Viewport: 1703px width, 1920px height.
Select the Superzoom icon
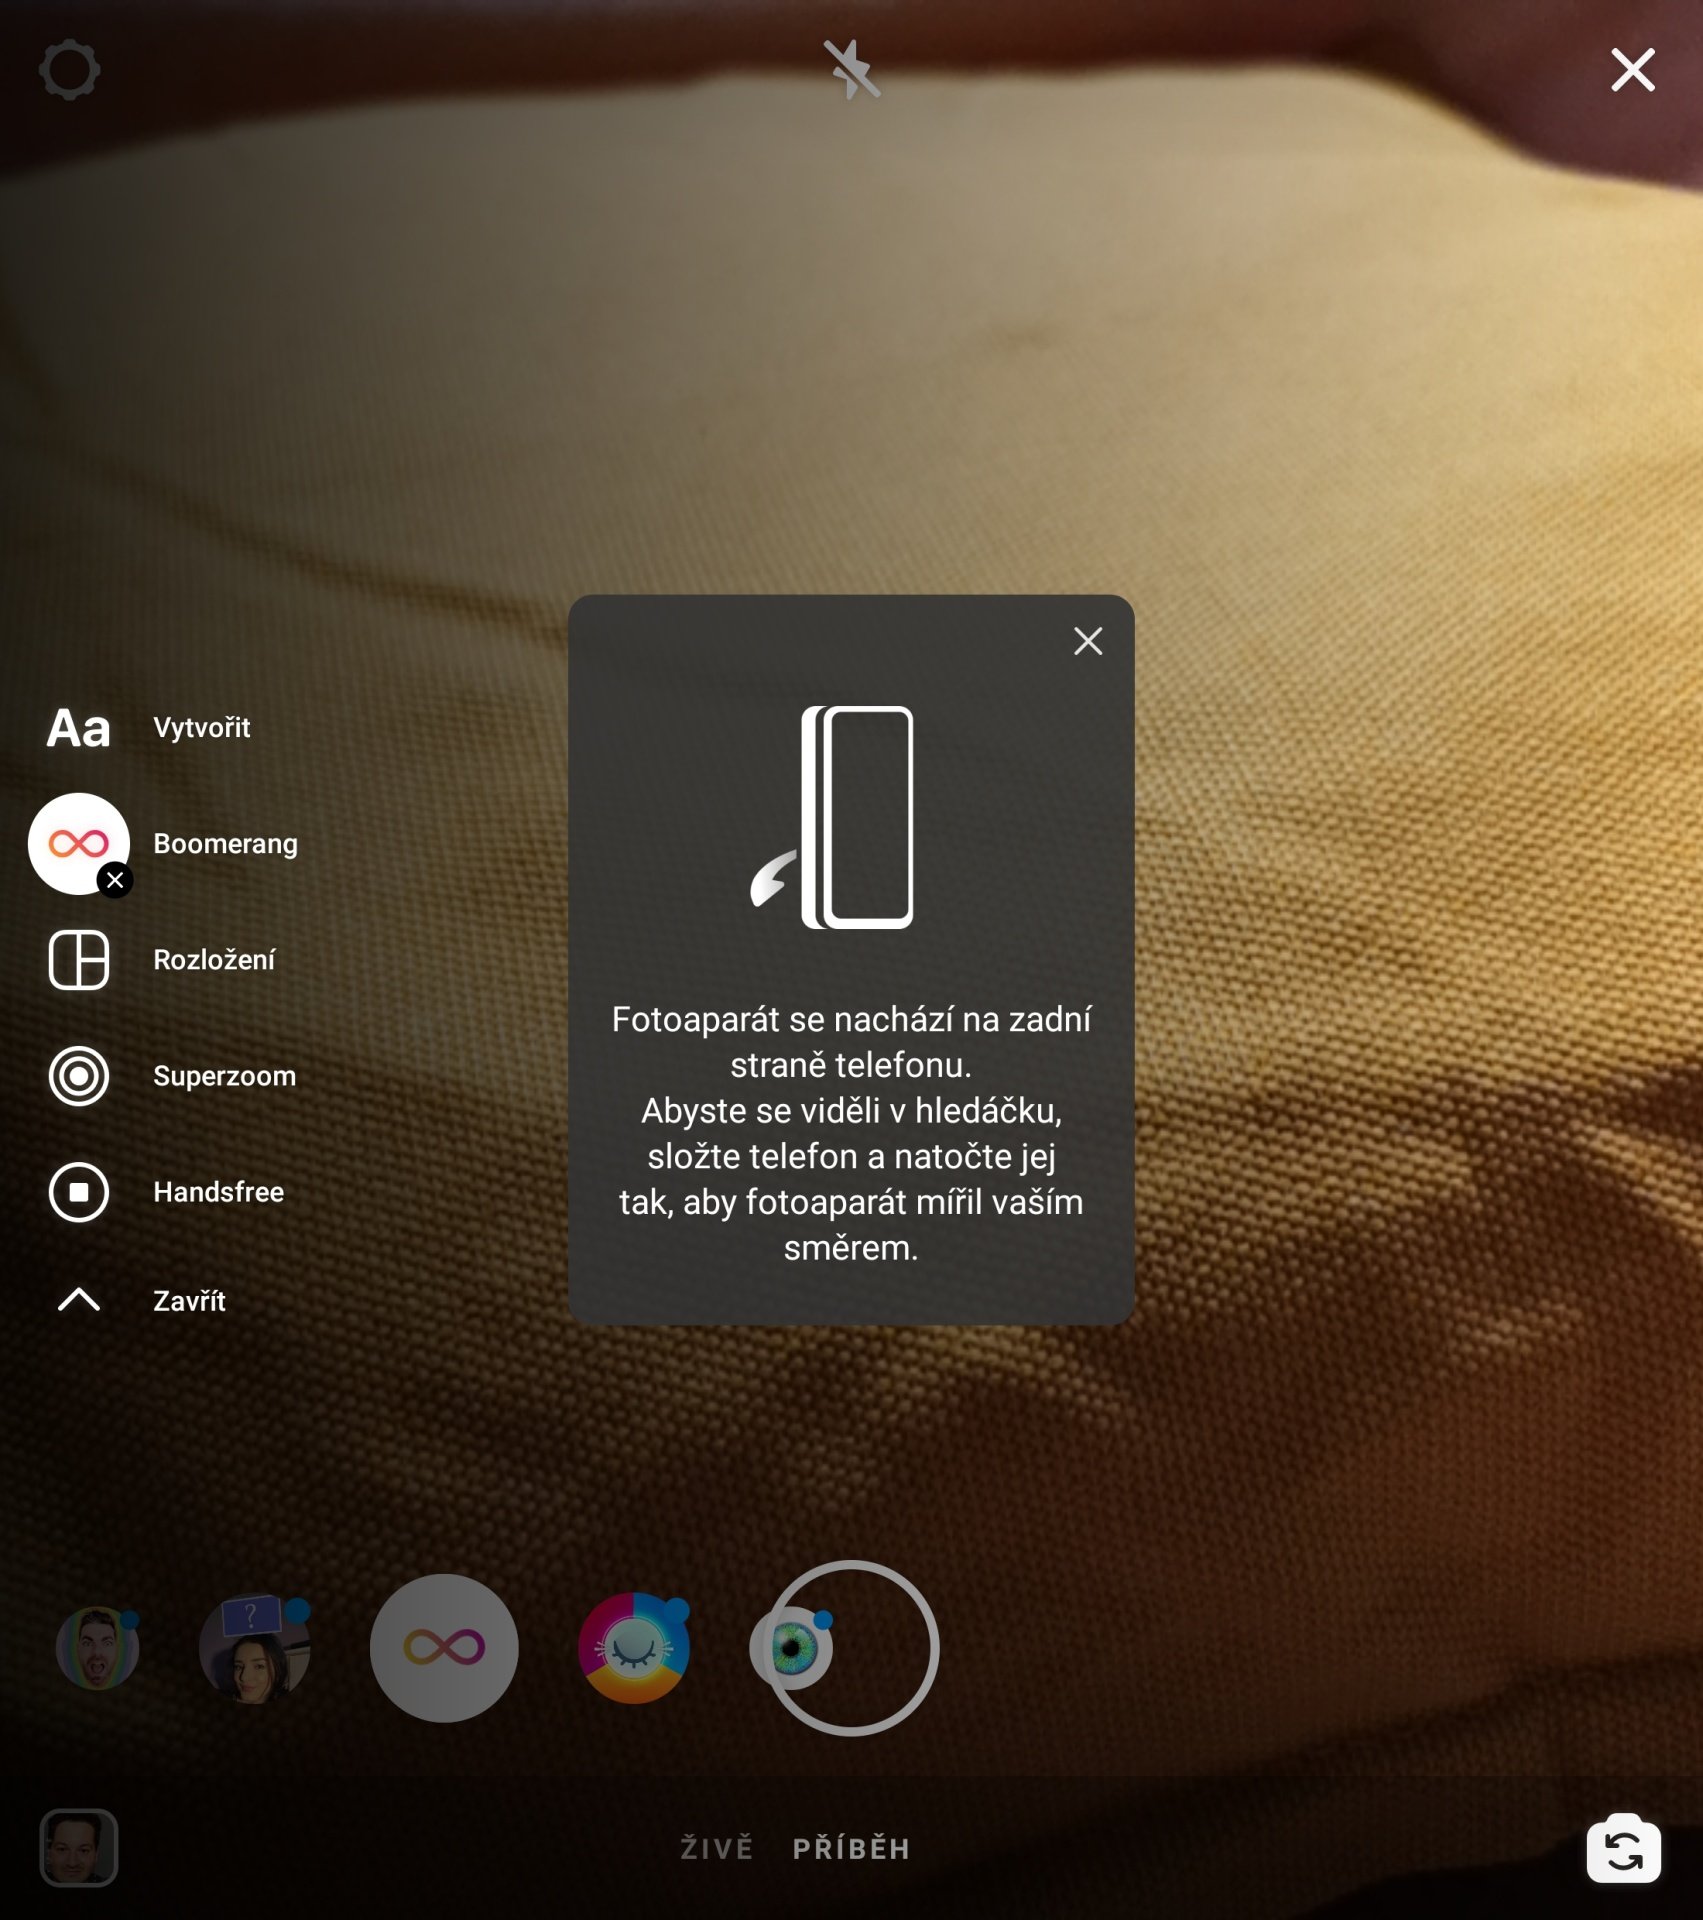pyautogui.click(x=79, y=1076)
